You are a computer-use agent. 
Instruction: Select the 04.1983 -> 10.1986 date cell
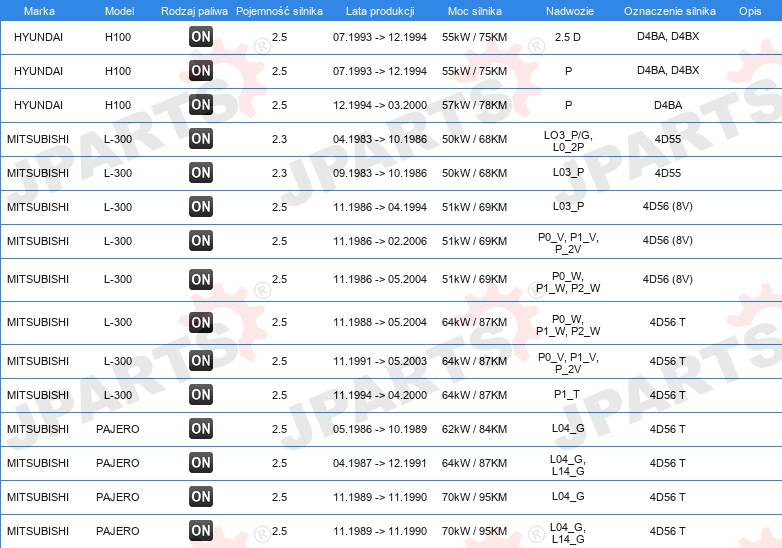tap(380, 139)
